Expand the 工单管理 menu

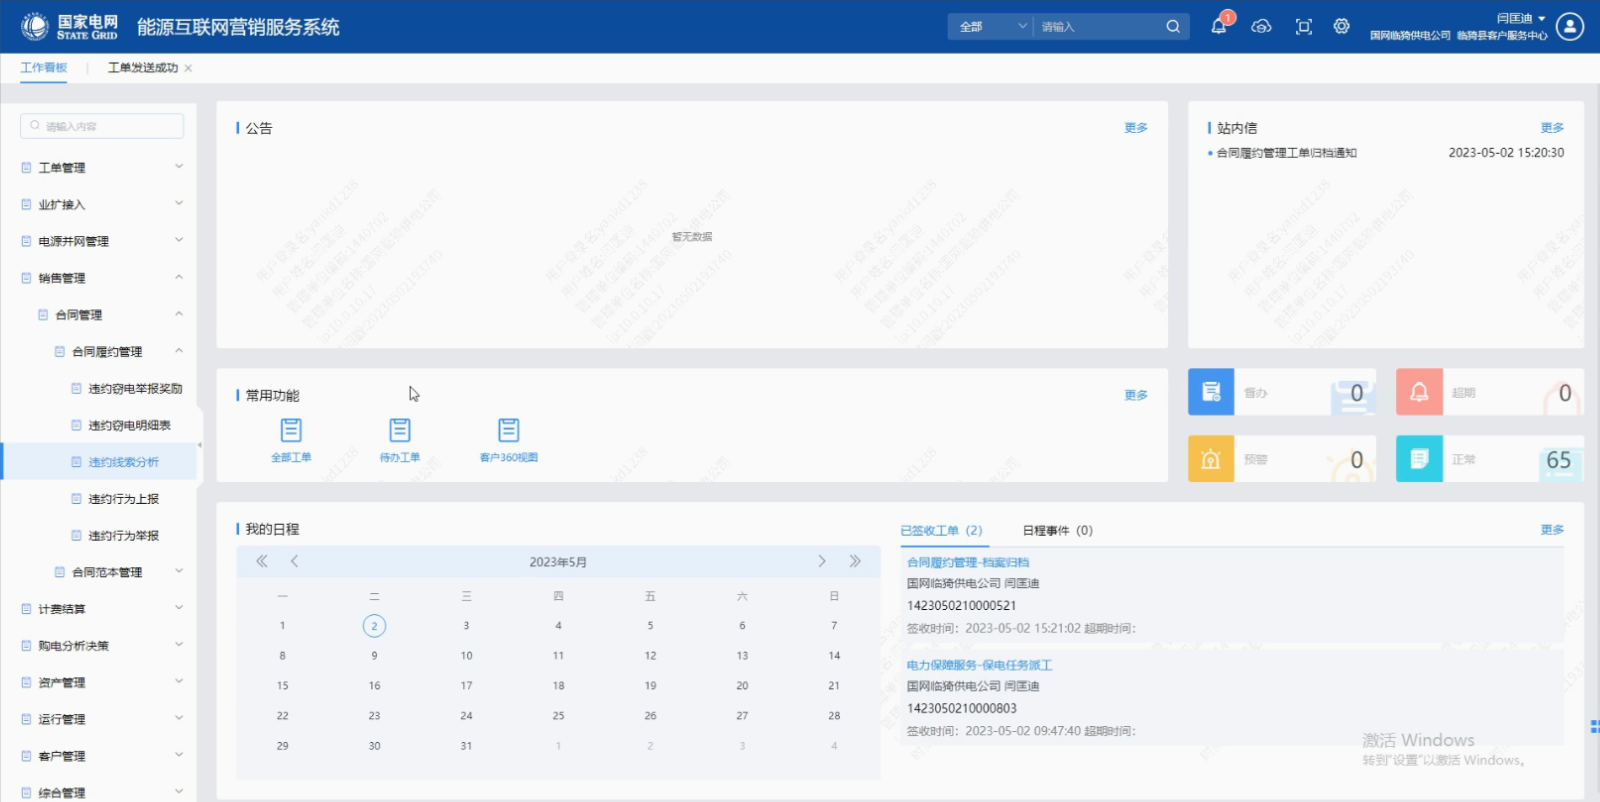coord(100,168)
